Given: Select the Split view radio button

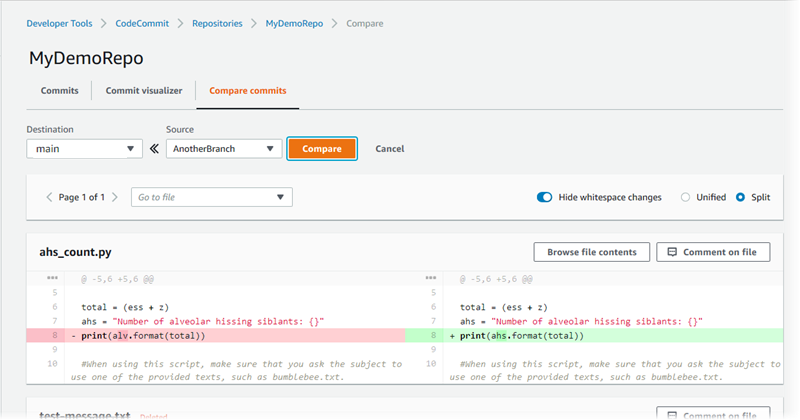Looking at the screenshot, I should pos(741,197).
